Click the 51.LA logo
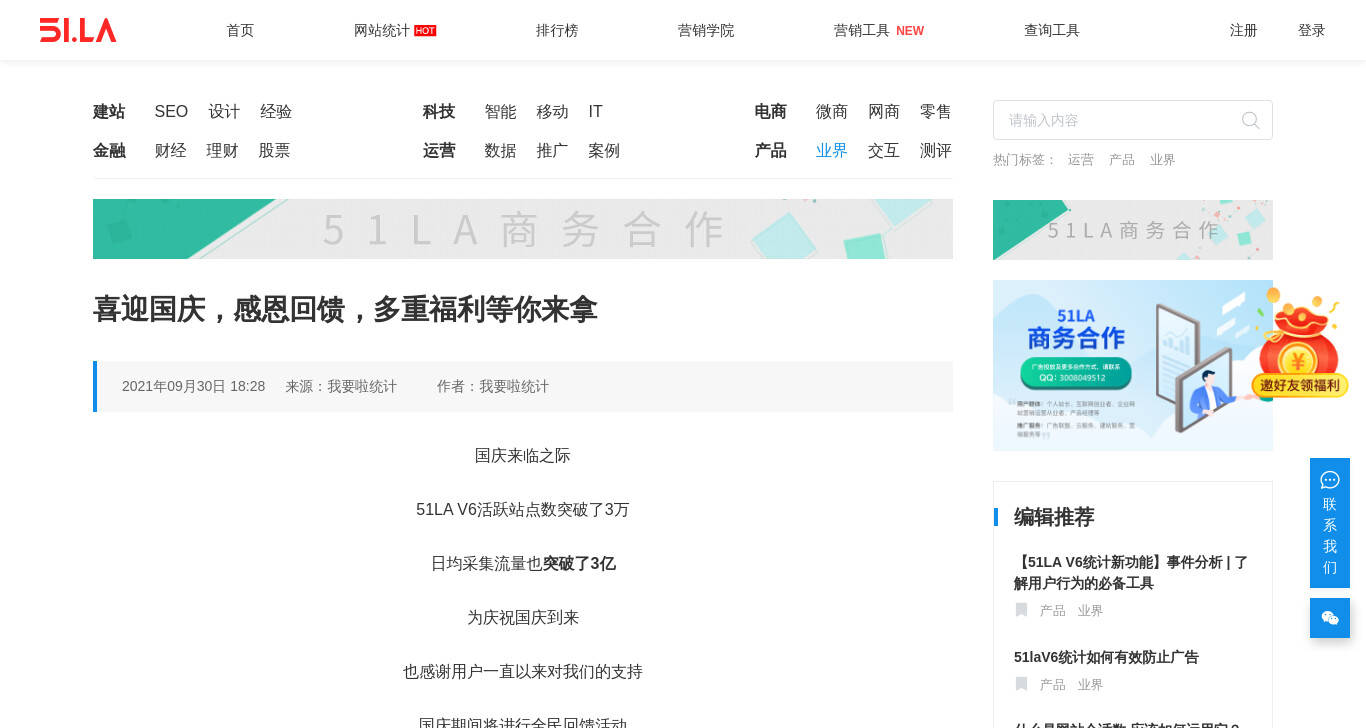 pos(78,30)
